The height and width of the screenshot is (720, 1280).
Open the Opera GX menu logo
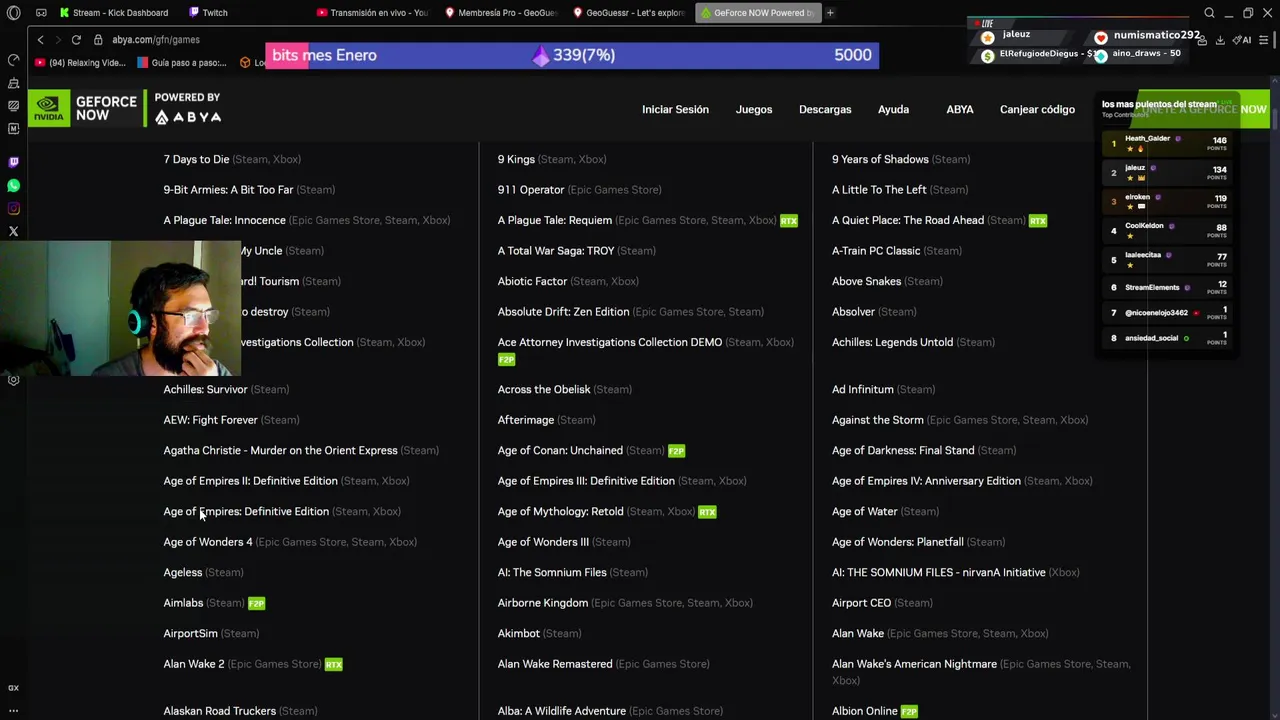13,13
